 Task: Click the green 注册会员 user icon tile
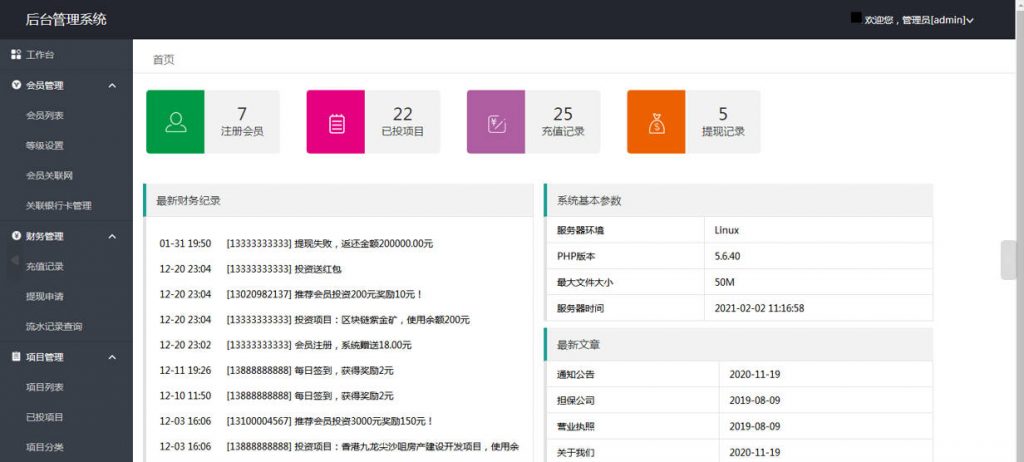(175, 122)
